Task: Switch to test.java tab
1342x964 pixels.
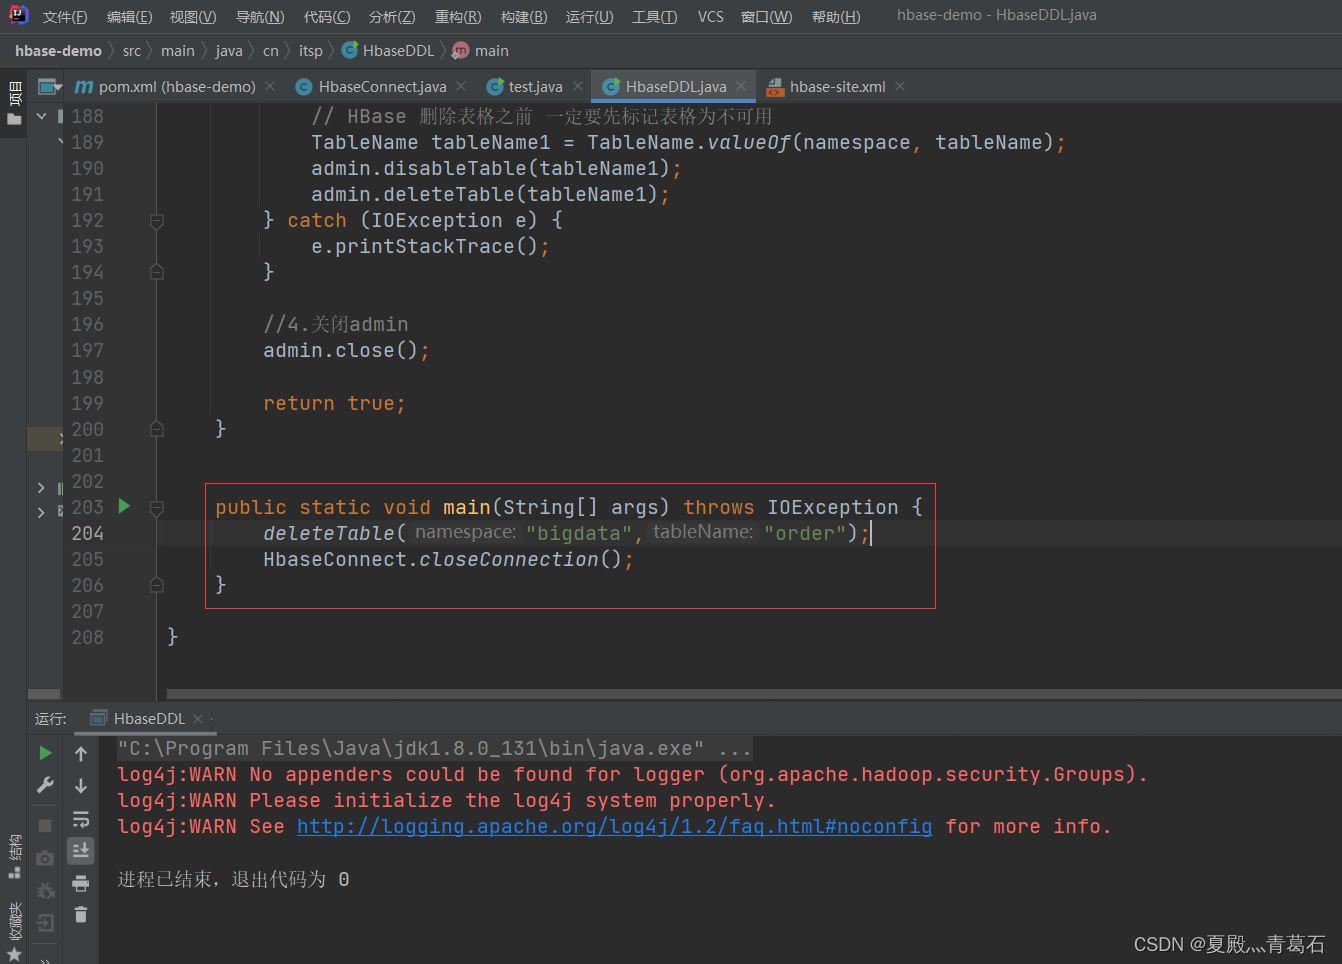Action: point(525,87)
